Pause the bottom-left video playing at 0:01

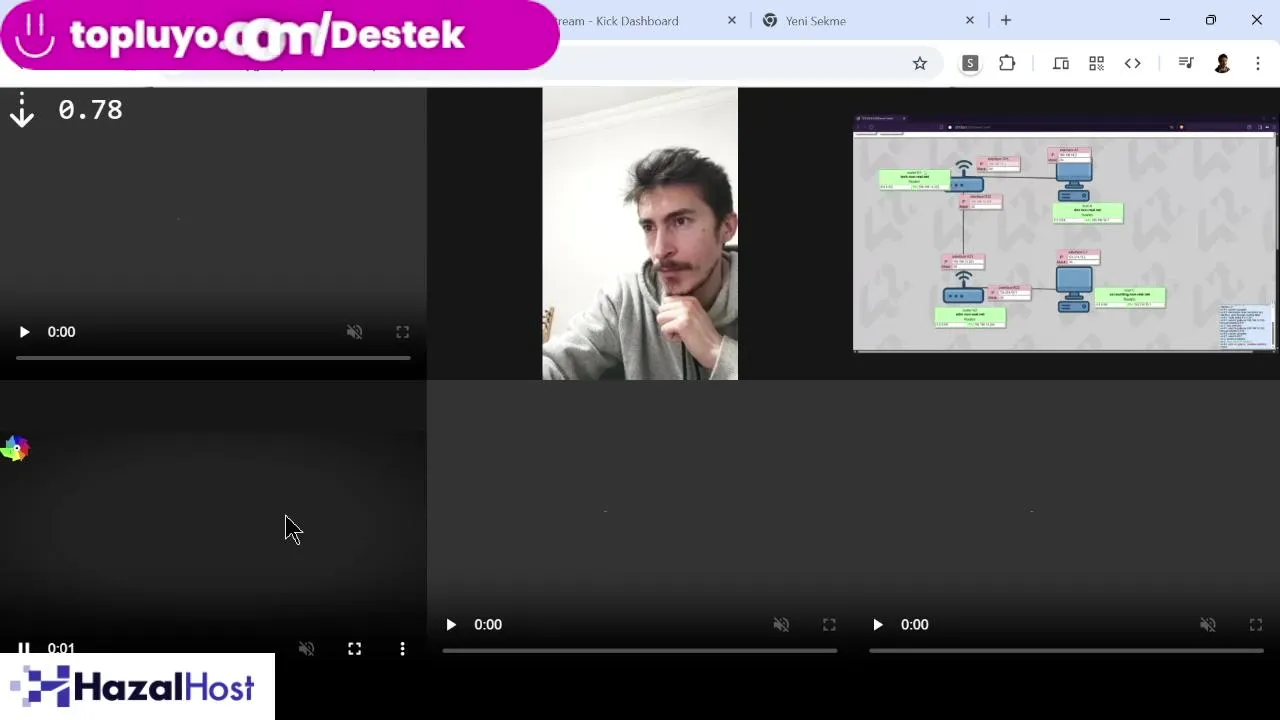click(24, 648)
